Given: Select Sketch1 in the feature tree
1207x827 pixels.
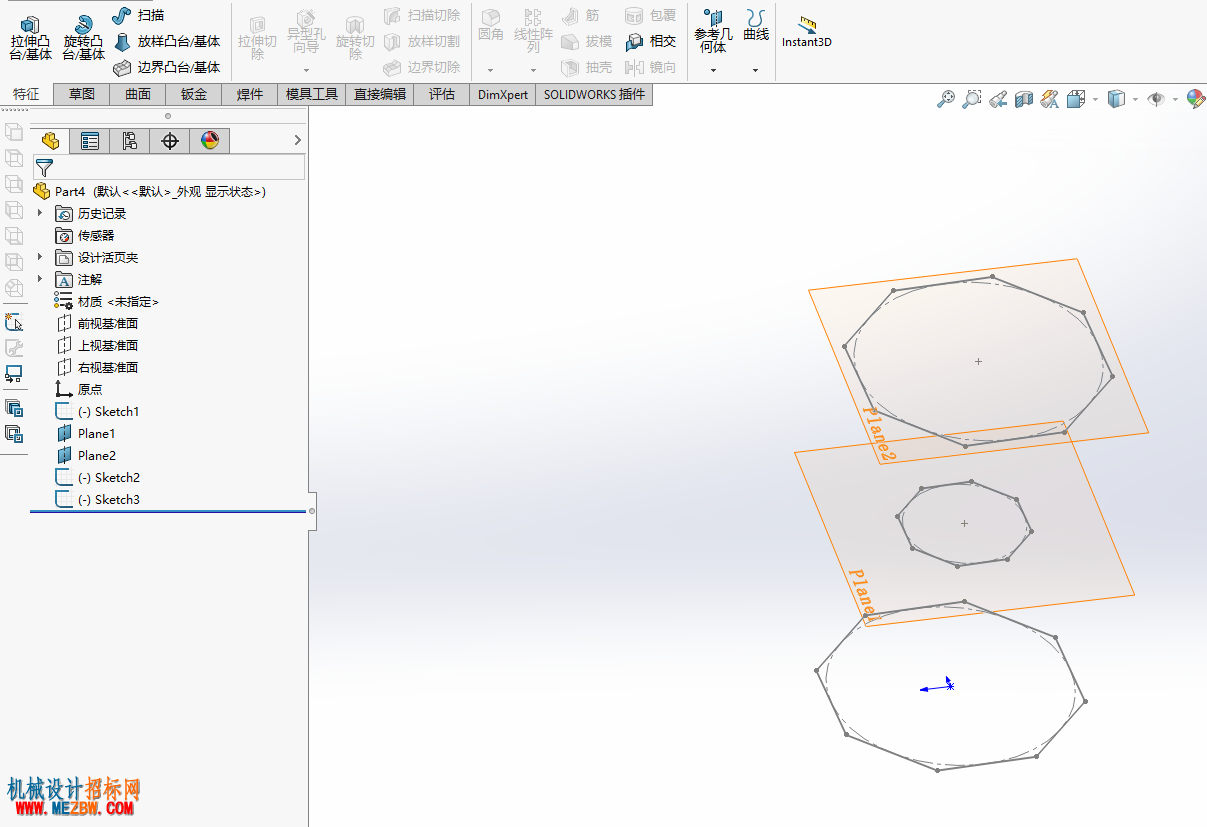Looking at the screenshot, I should (98, 411).
